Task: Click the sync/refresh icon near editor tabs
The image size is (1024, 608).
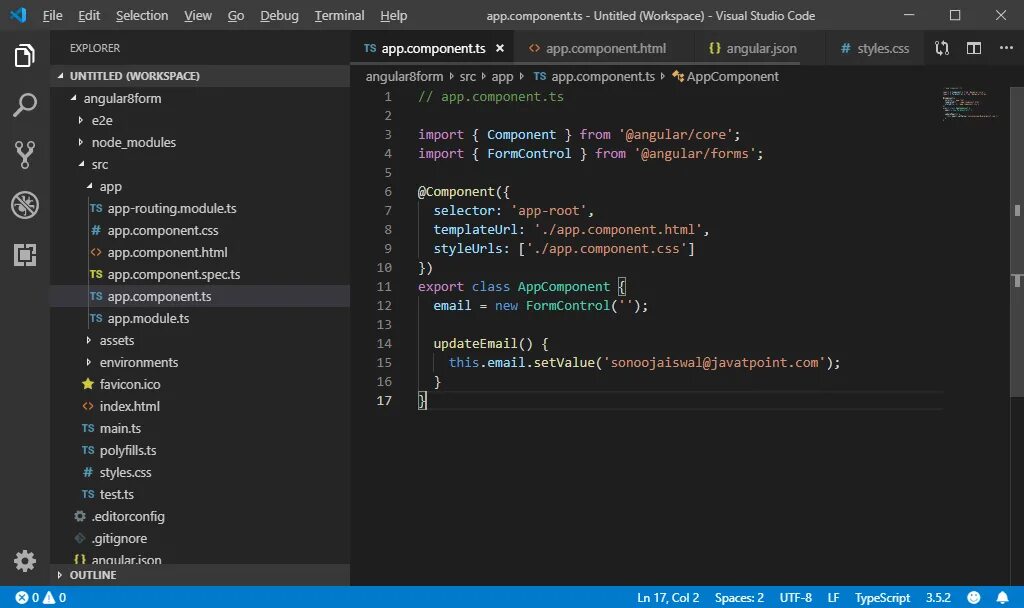Action: pyautogui.click(x=940, y=47)
